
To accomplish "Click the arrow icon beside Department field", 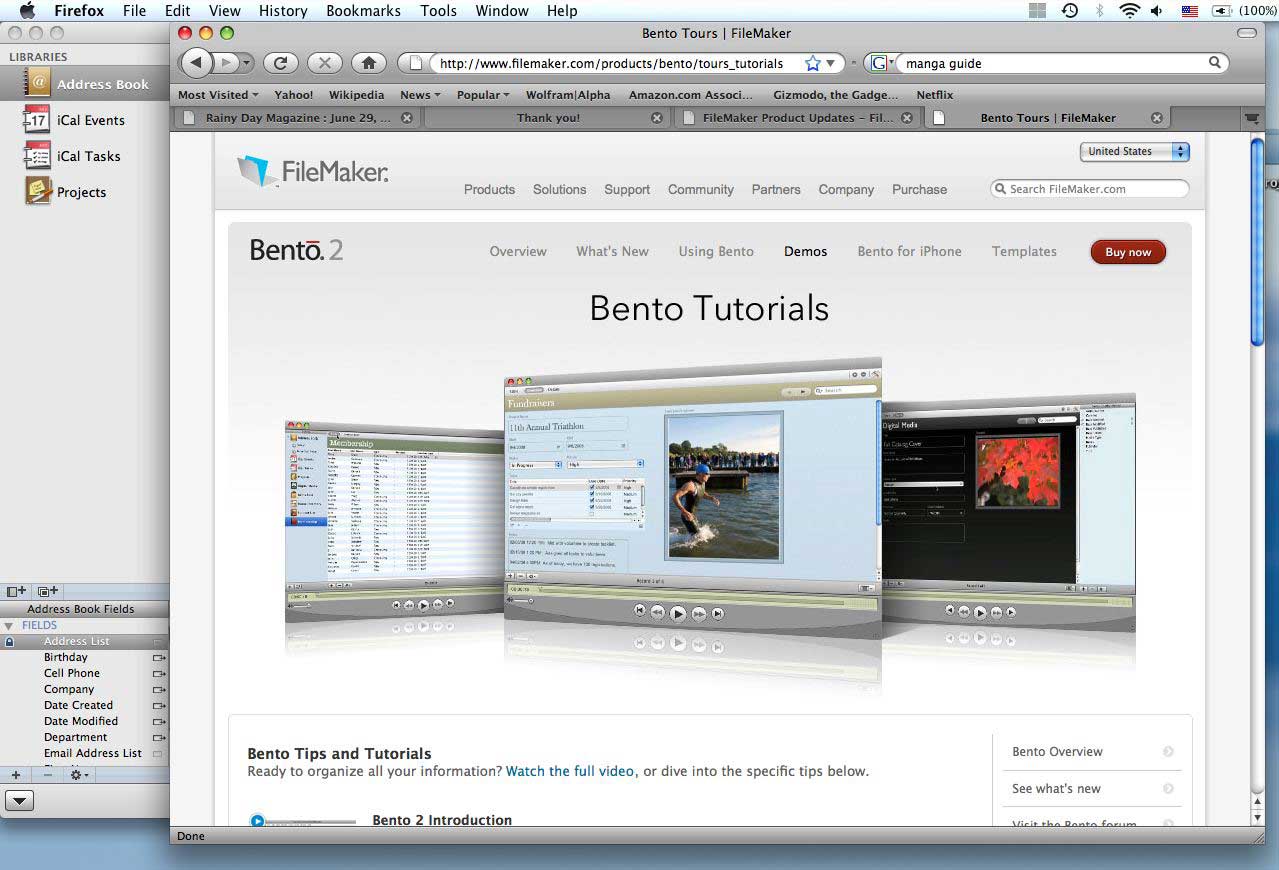I will 158,738.
